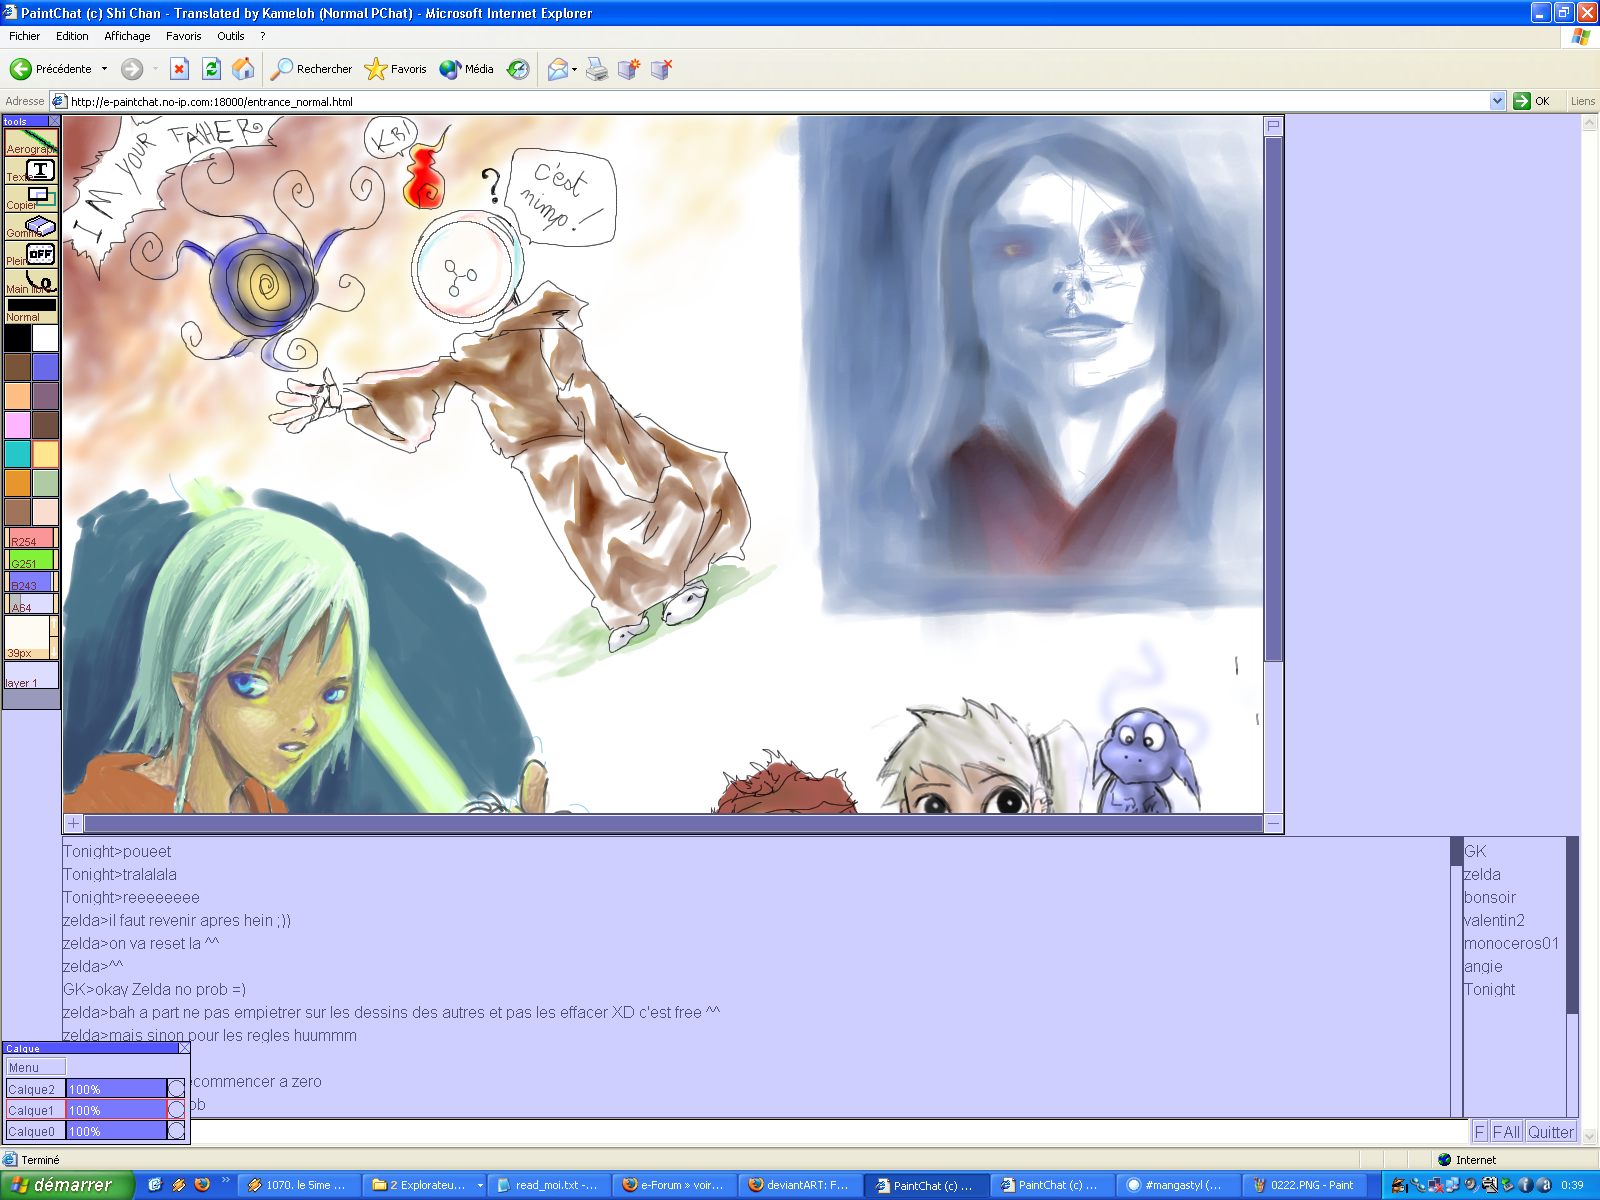Click the Print icon
This screenshot has width=1600, height=1200.
596,69
